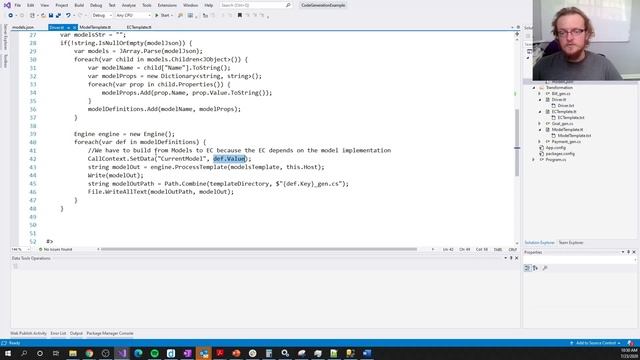This screenshot has height=360, width=640.
Task: Select App.config in Solution Explorer
Action: coord(555,148)
